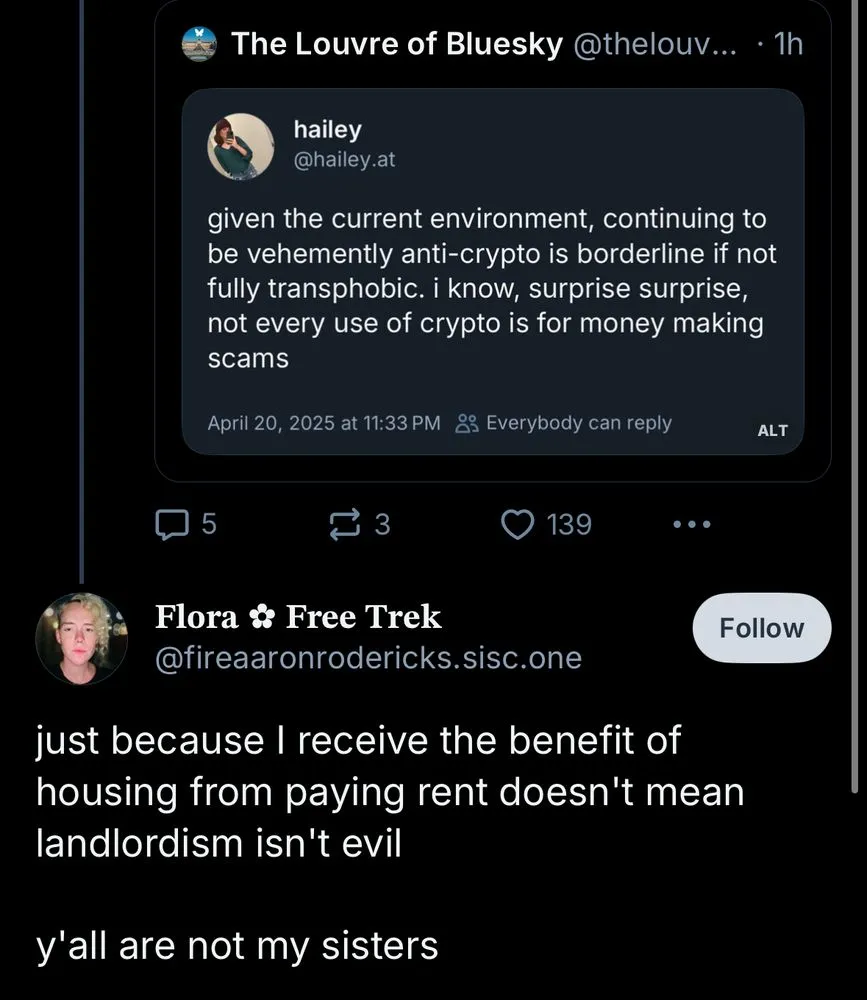Repost using the arrows icon

click(344, 524)
